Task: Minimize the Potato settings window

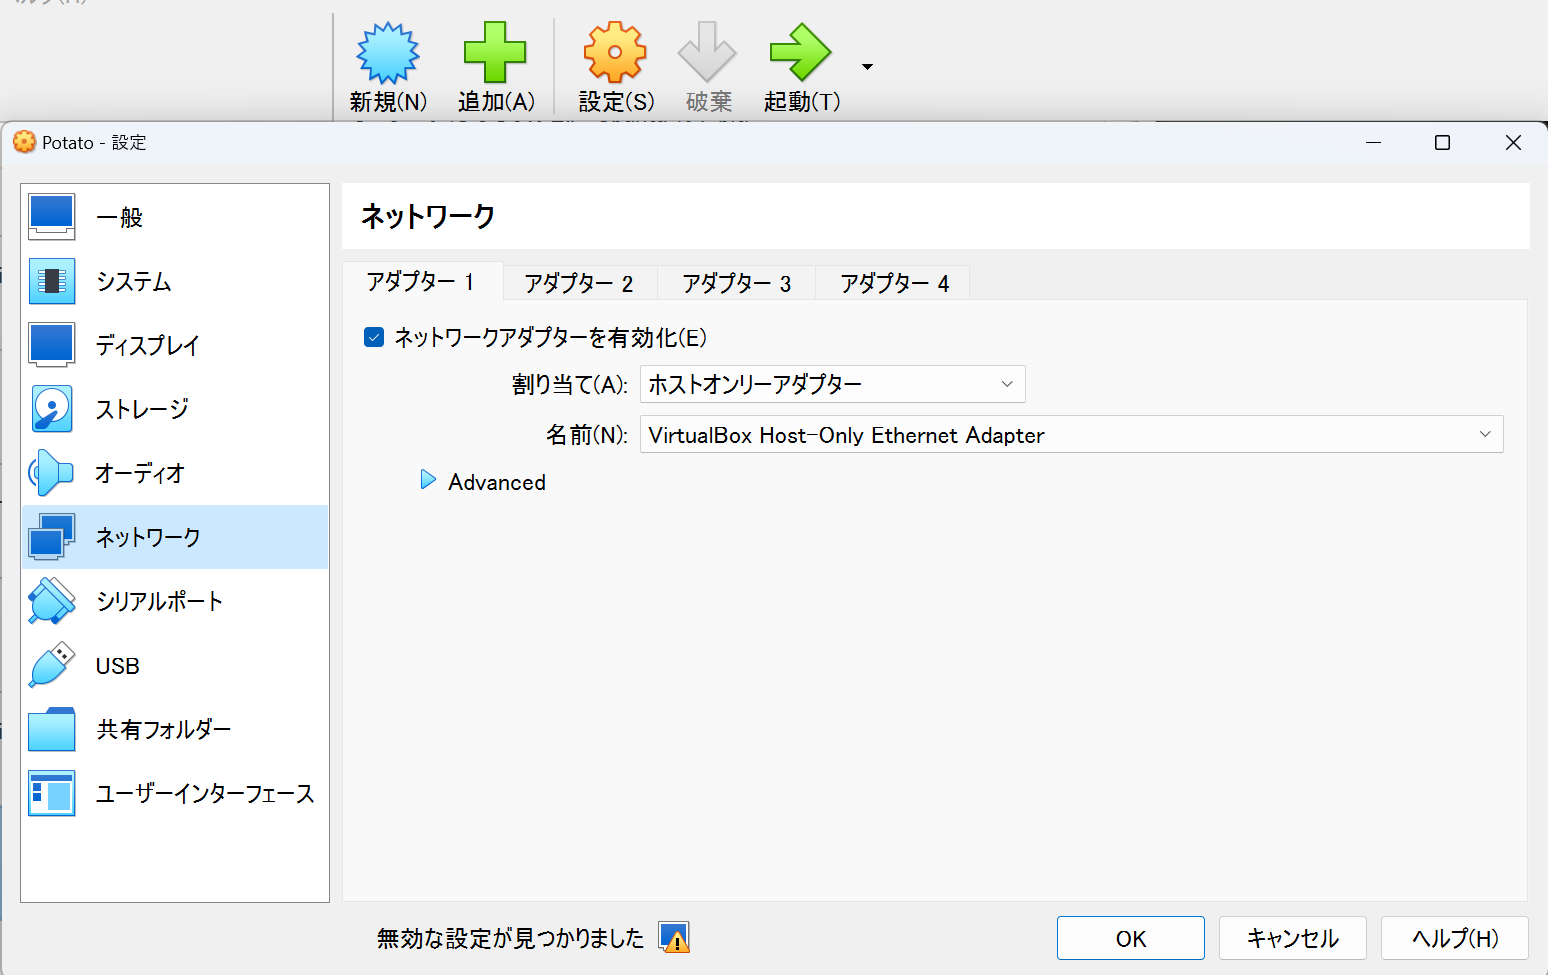Action: click(1373, 142)
